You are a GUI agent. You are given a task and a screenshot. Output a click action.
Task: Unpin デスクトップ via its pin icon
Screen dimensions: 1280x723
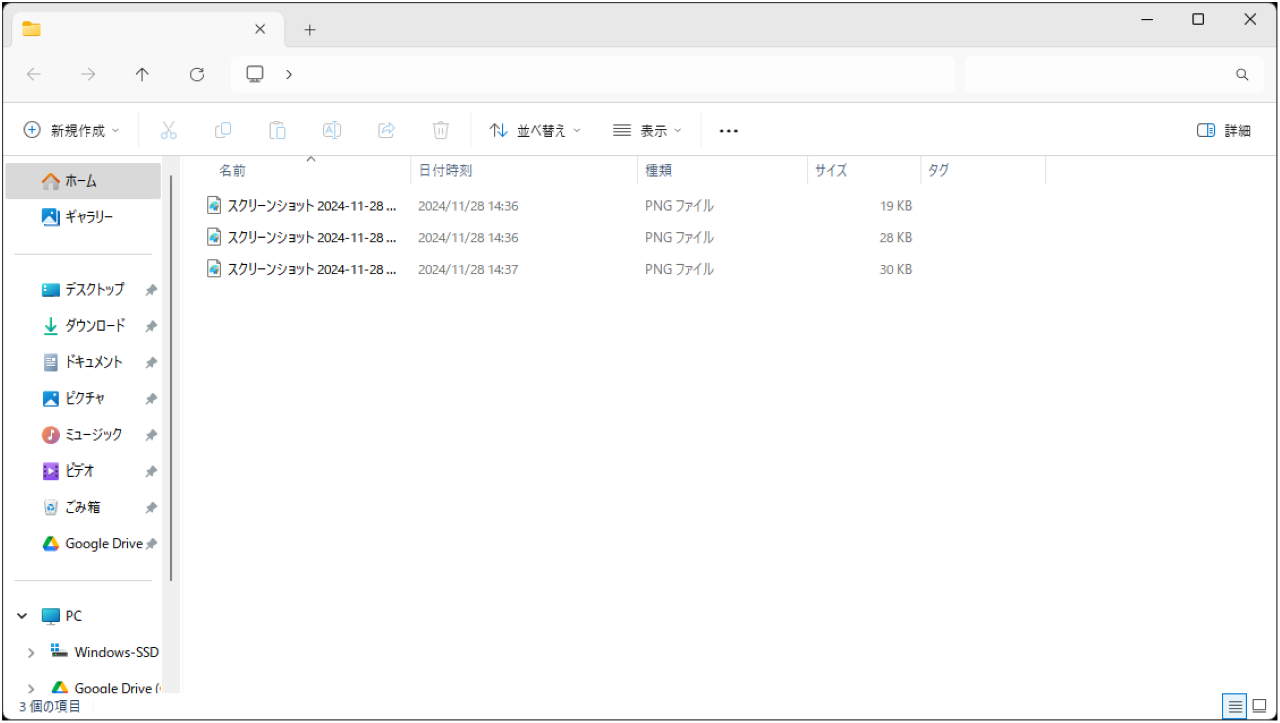(151, 290)
